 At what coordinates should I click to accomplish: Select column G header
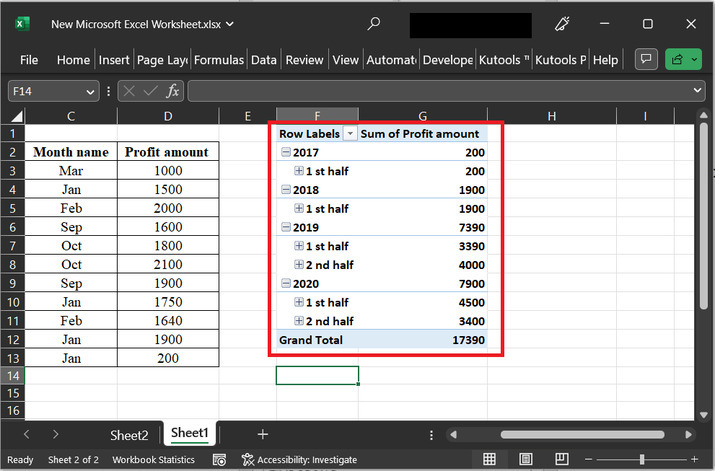(423, 116)
